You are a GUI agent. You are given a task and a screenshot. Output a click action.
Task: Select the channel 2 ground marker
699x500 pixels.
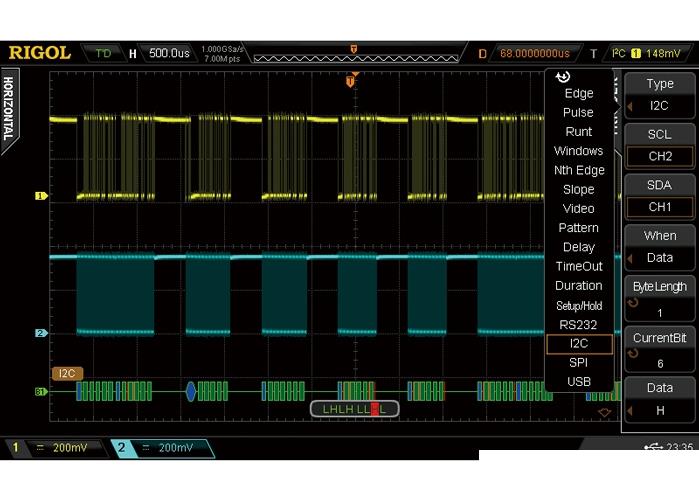click(x=41, y=333)
